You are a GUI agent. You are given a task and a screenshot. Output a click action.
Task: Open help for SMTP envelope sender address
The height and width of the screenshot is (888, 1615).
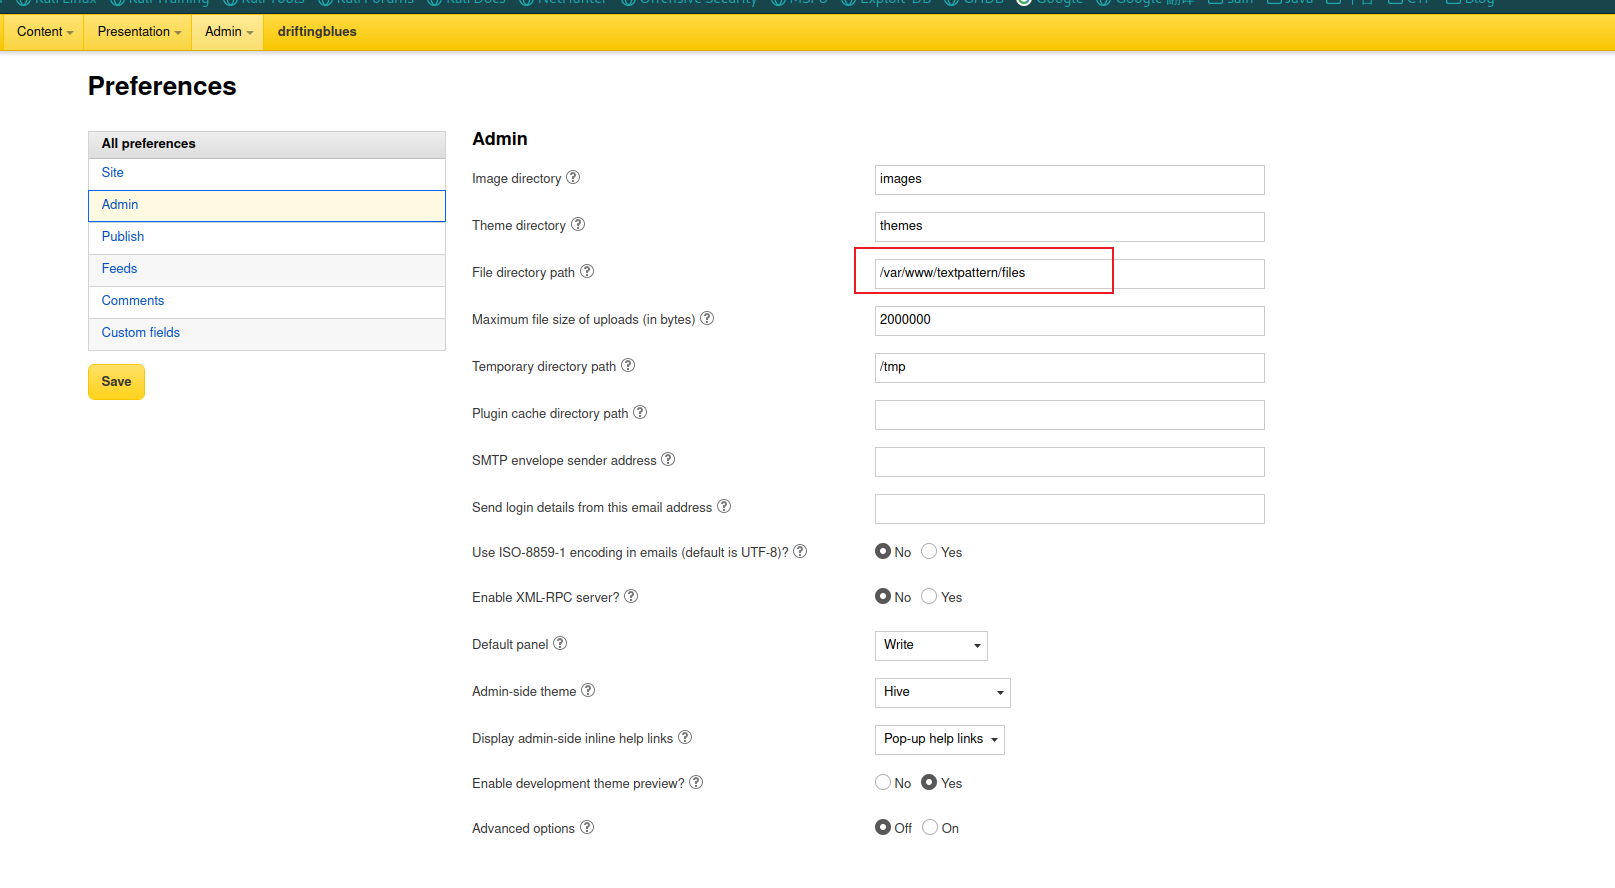coord(668,459)
